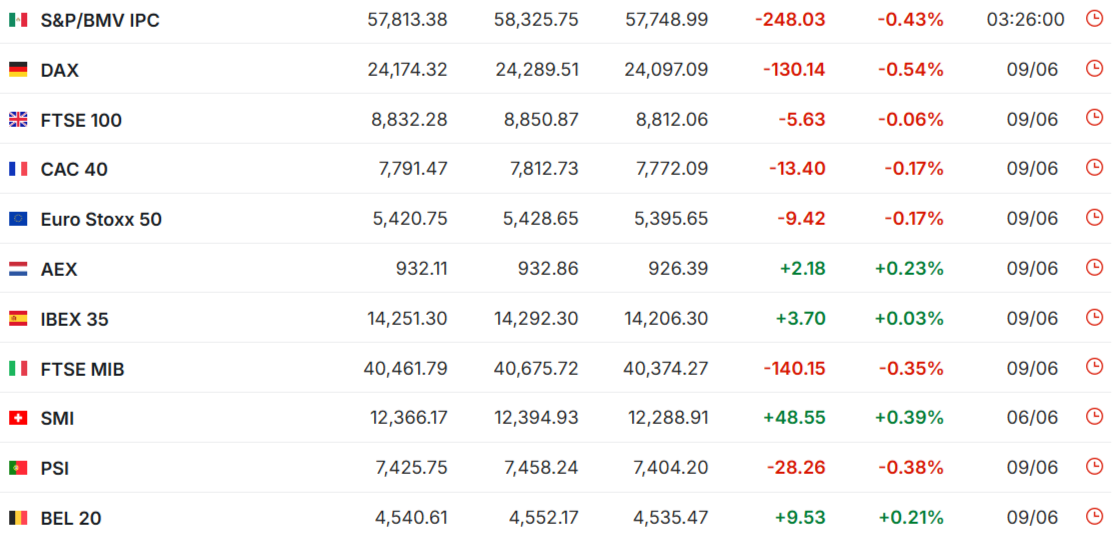Viewport: 1113px width, 536px height.
Task: Click the clock icon in the BEL 20 row
Action: (1095, 517)
